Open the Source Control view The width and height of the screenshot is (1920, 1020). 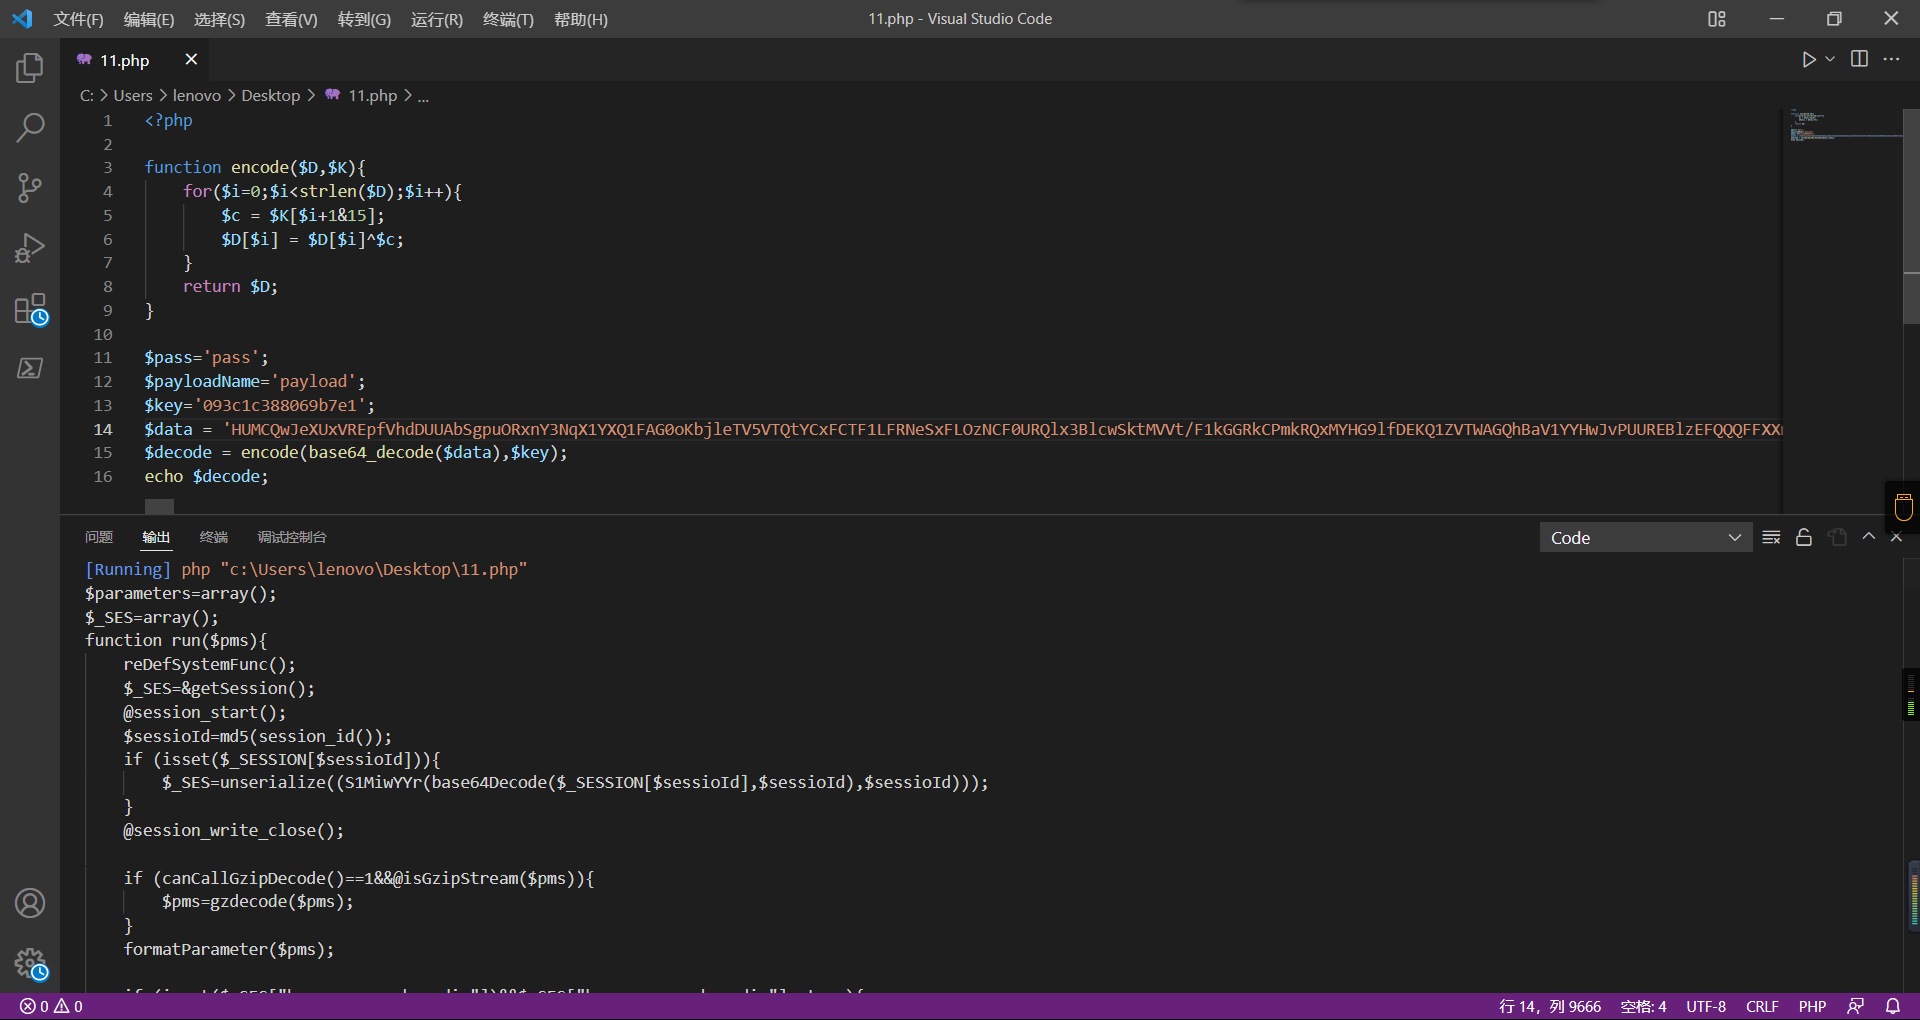coord(30,188)
